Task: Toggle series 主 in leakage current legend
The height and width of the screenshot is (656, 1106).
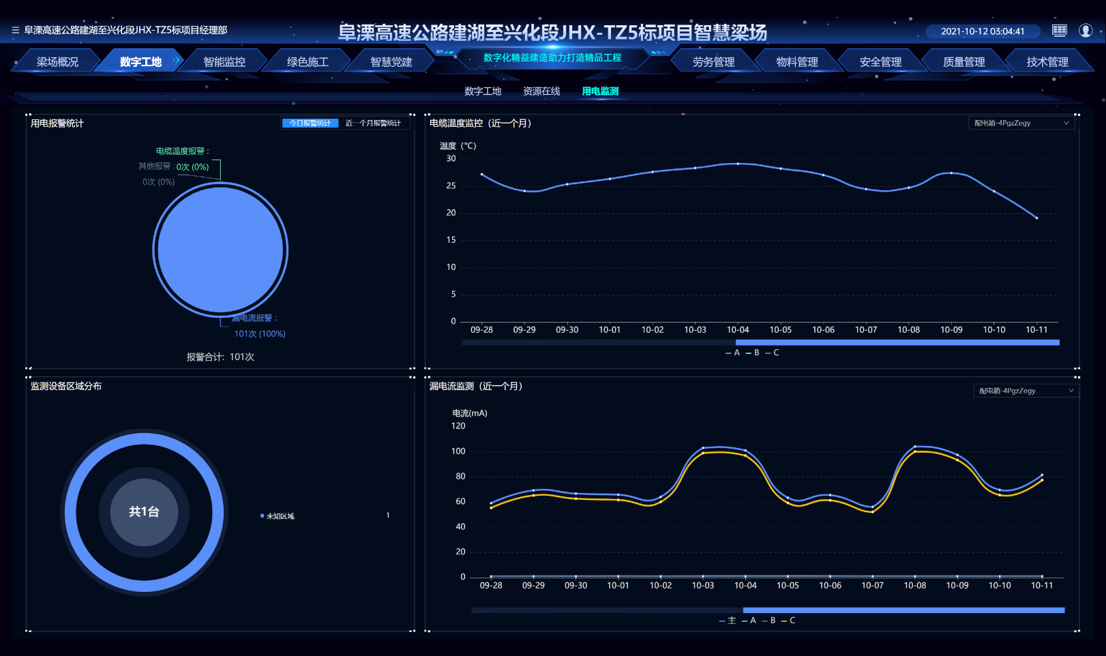Action: pos(727,621)
